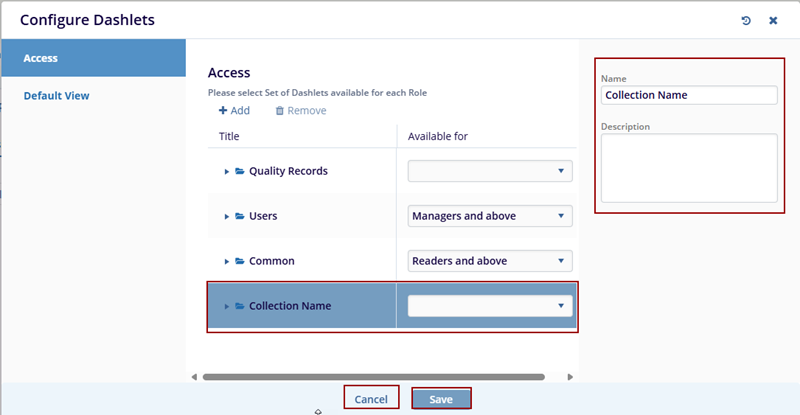The height and width of the screenshot is (415, 800).
Task: Click the Users folder icon
Action: pos(240,216)
